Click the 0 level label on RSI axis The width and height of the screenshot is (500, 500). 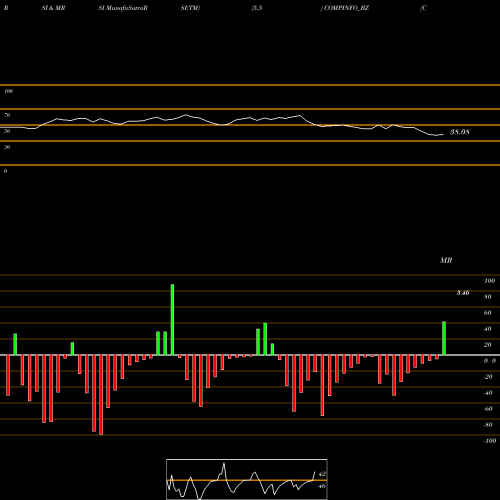(x=5, y=171)
